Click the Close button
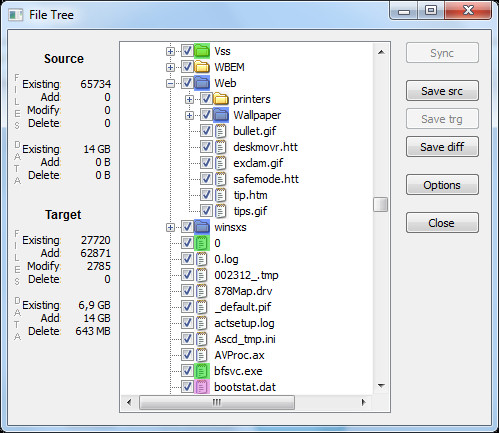499x433 pixels. (442, 223)
